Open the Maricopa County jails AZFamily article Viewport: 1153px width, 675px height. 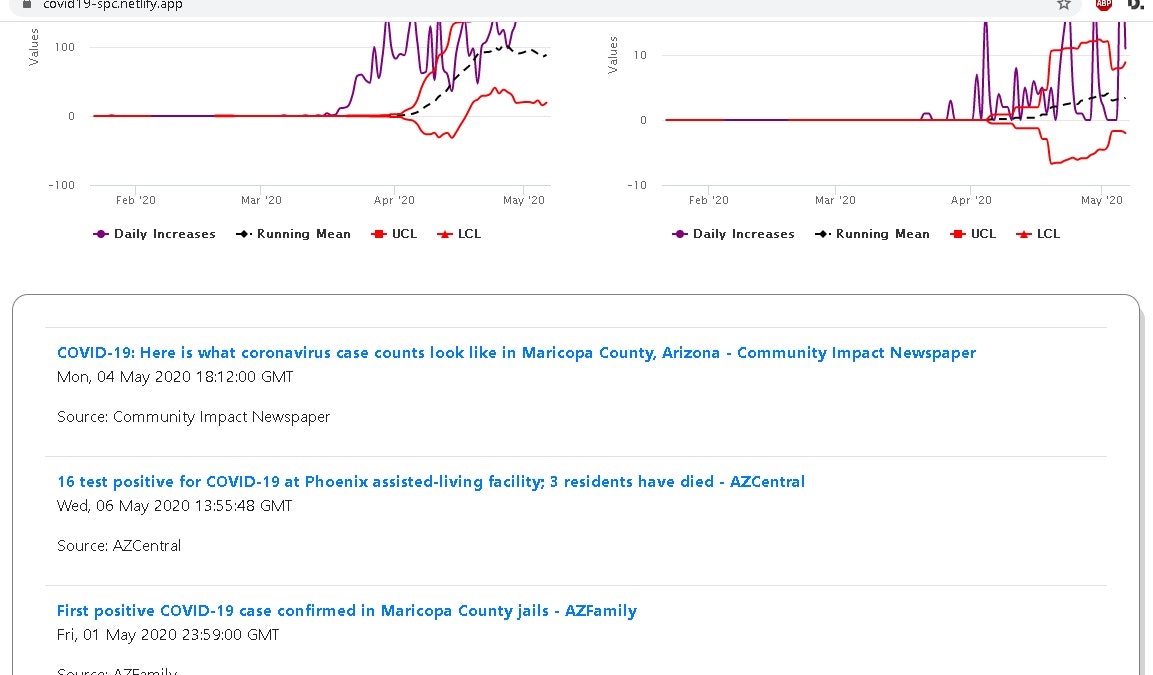coord(346,610)
